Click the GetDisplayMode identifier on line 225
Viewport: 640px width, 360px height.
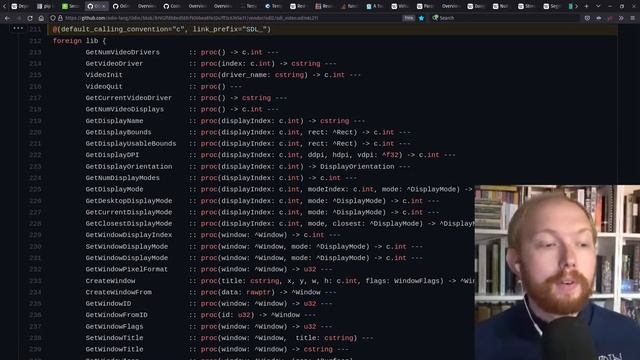pyautogui.click(x=114, y=189)
